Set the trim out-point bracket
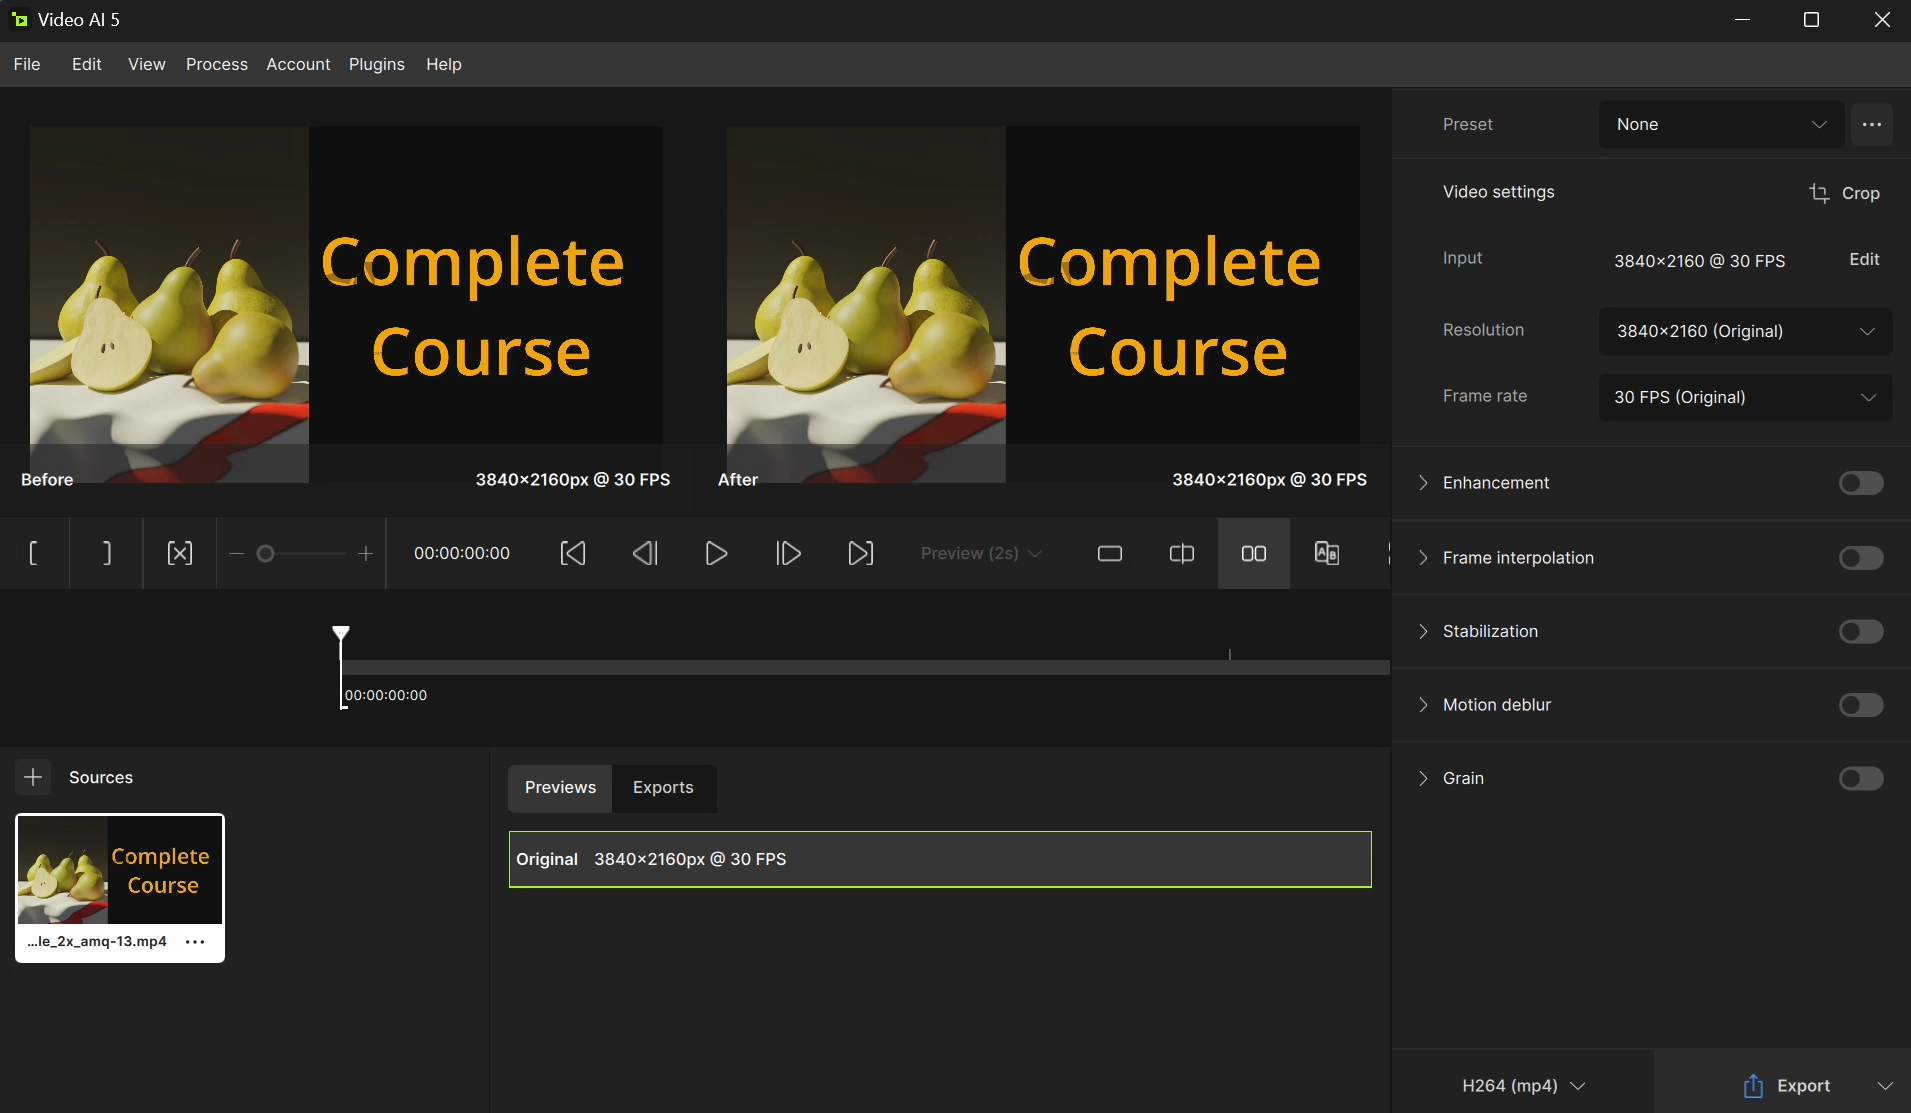Screen dimensions: 1911x1113 pyautogui.click(x=107, y=553)
